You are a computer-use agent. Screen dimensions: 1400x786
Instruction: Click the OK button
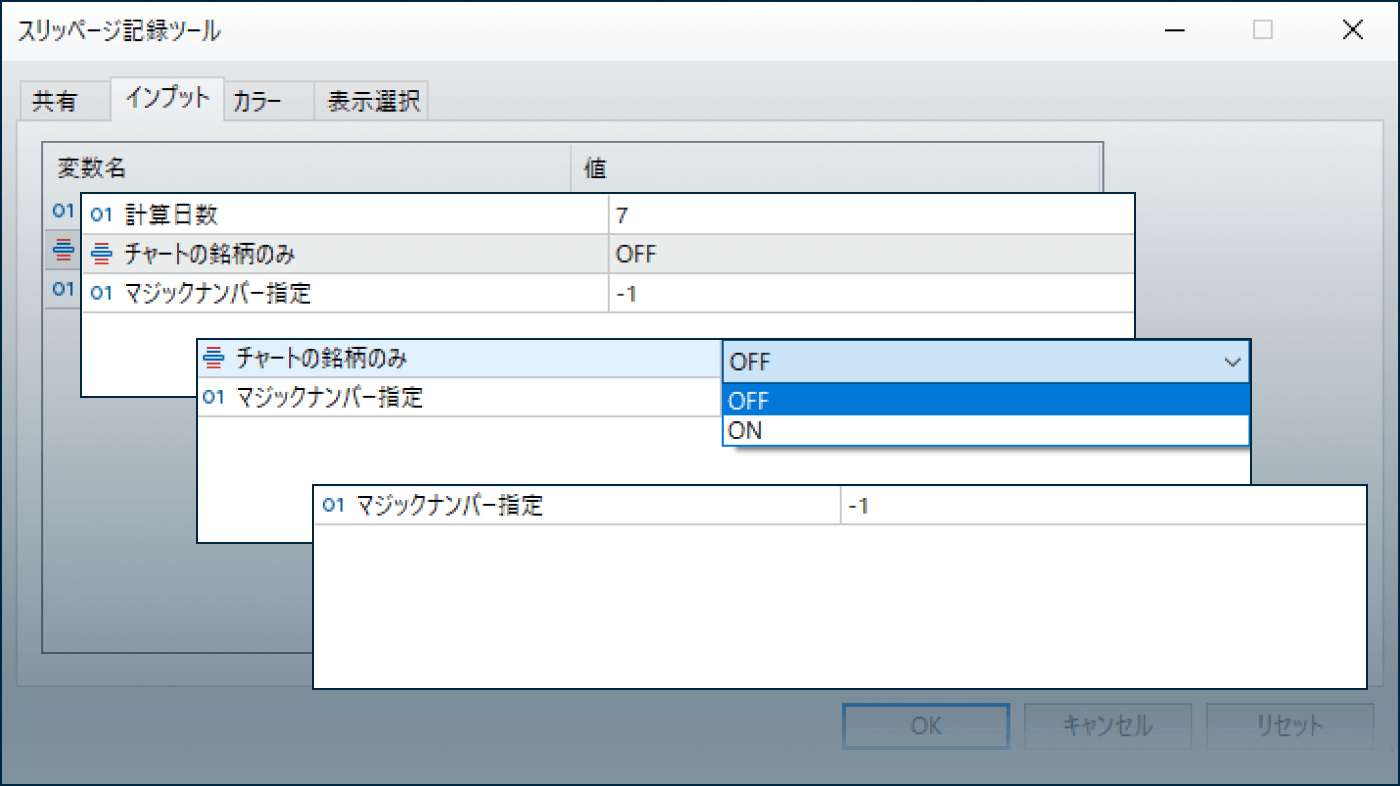pyautogui.click(x=925, y=726)
